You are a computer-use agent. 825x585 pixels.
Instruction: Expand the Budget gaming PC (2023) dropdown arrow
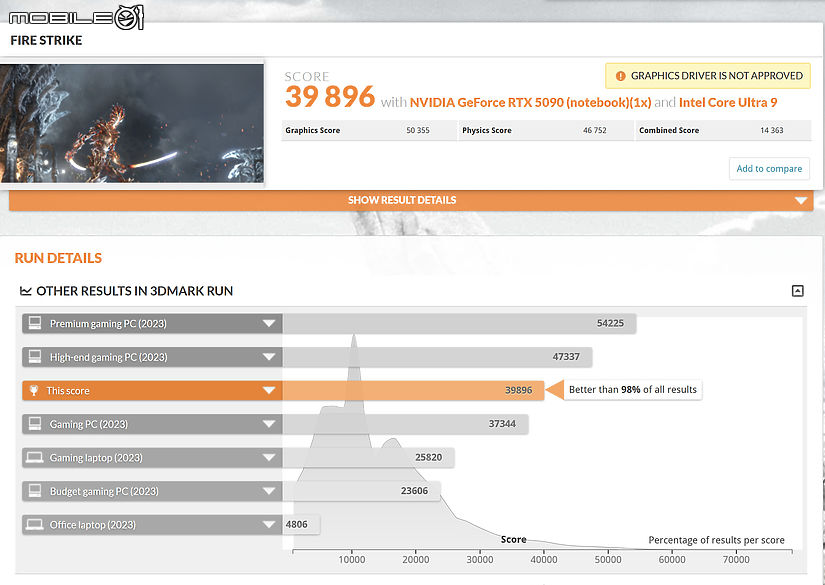269,491
